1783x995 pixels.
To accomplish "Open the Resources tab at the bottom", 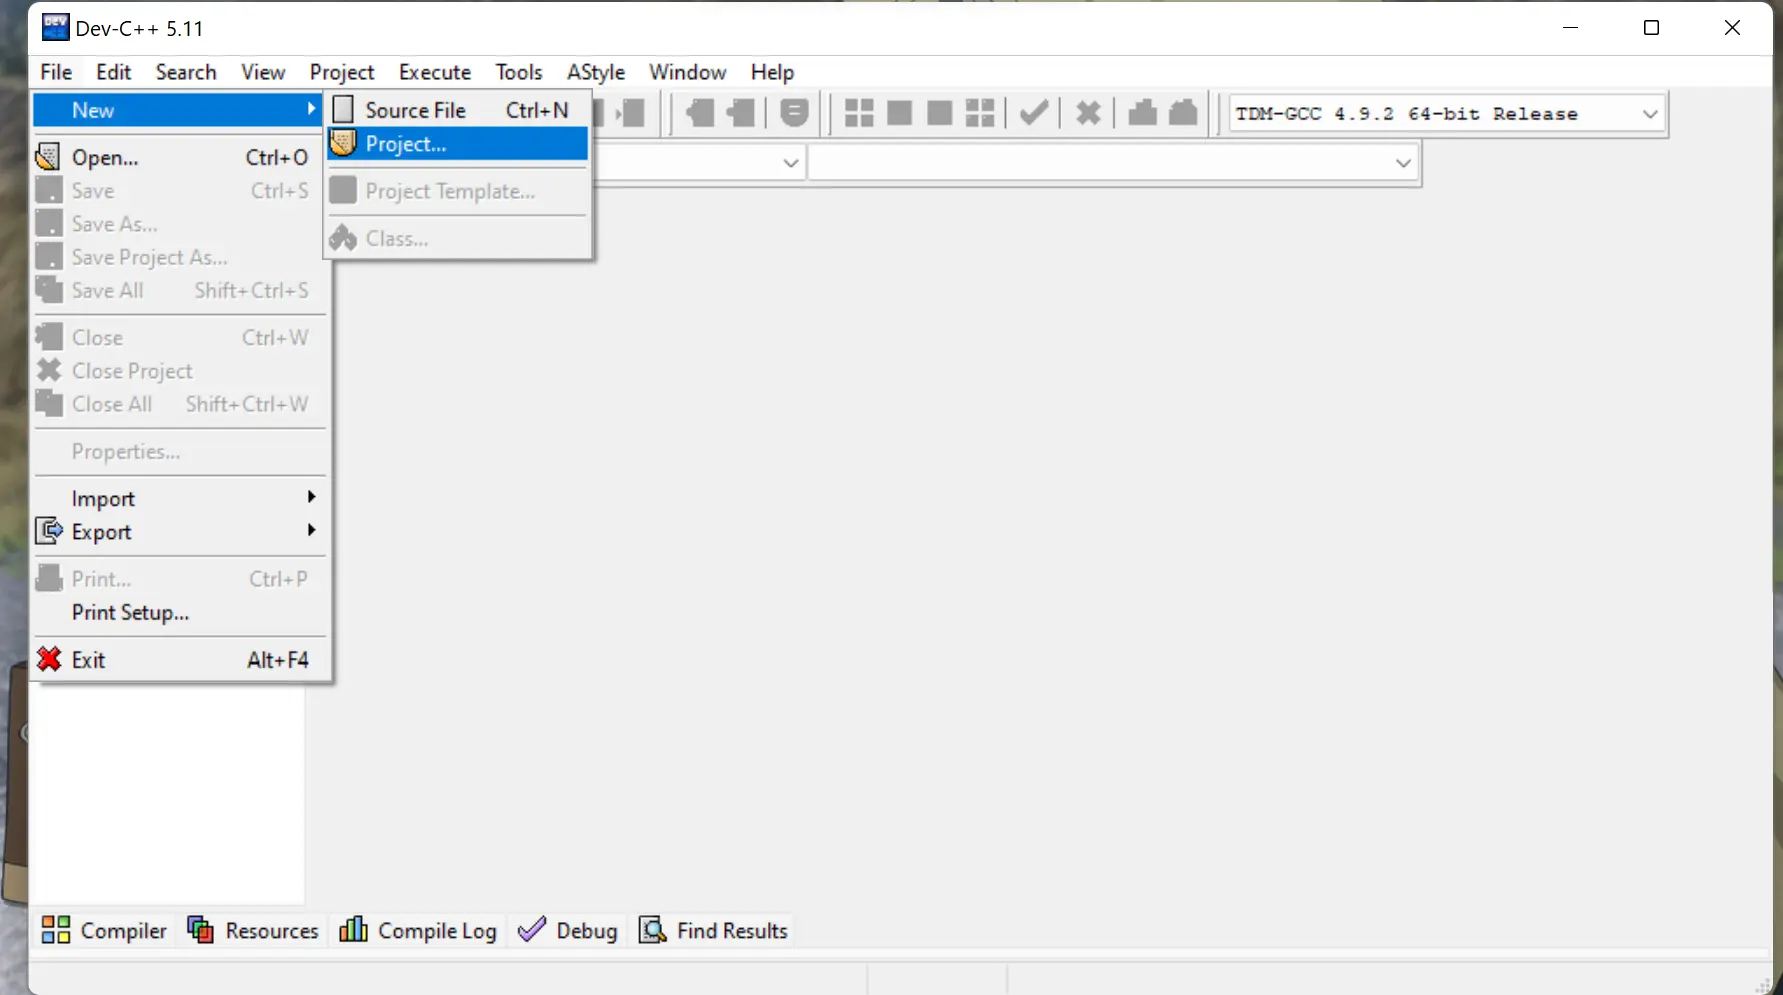I will pyautogui.click(x=253, y=930).
